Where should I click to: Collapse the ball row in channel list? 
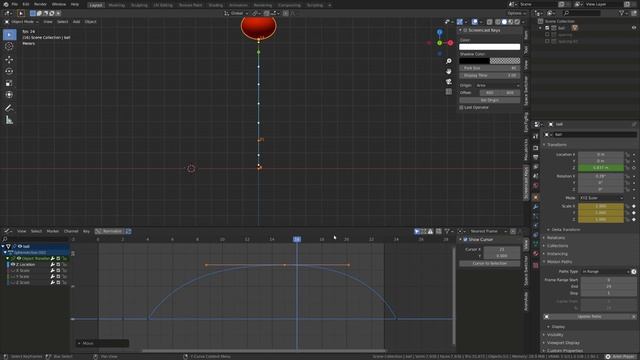[3, 247]
